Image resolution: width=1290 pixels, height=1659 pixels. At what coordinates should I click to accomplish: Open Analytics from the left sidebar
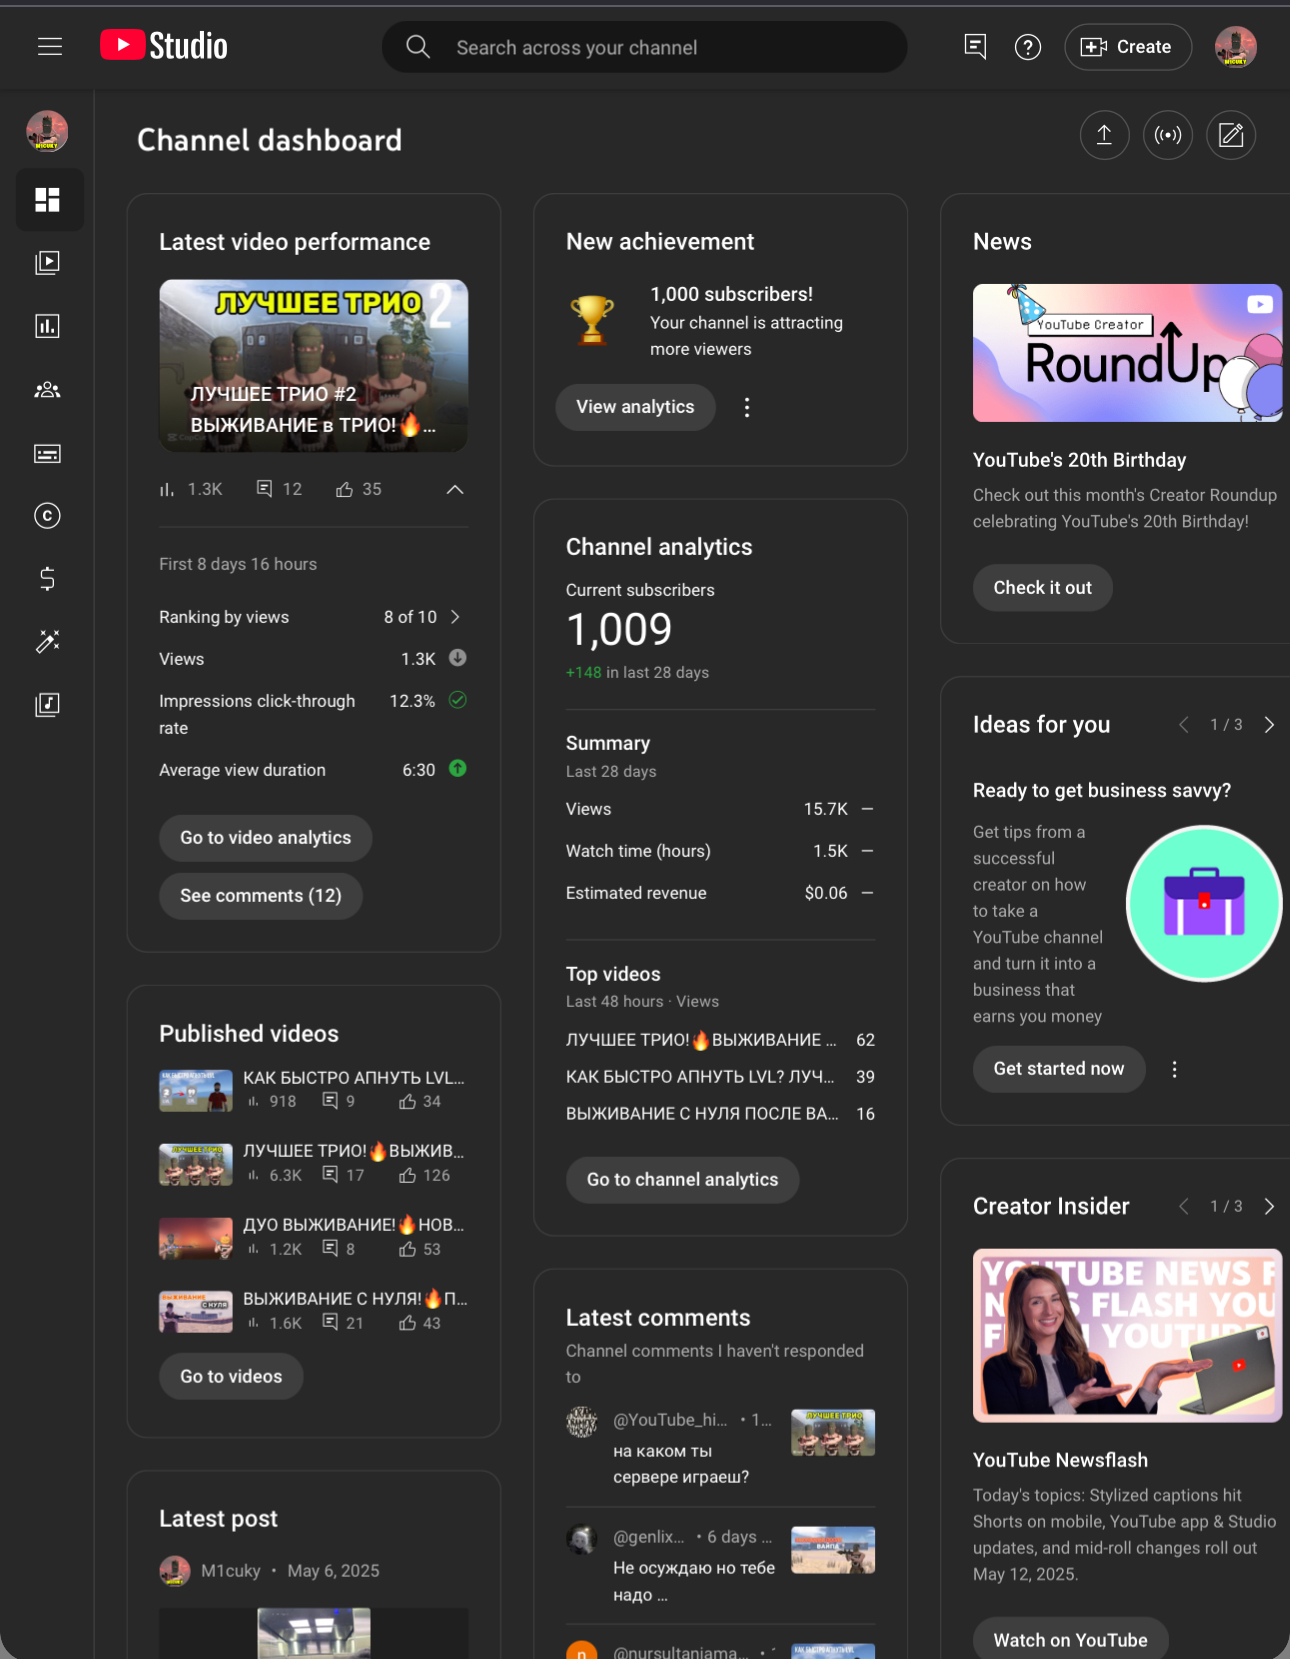tap(47, 326)
